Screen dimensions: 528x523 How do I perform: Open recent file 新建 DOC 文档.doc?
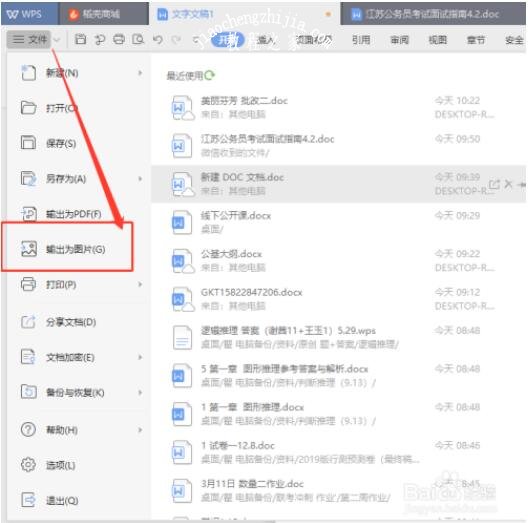338,184
